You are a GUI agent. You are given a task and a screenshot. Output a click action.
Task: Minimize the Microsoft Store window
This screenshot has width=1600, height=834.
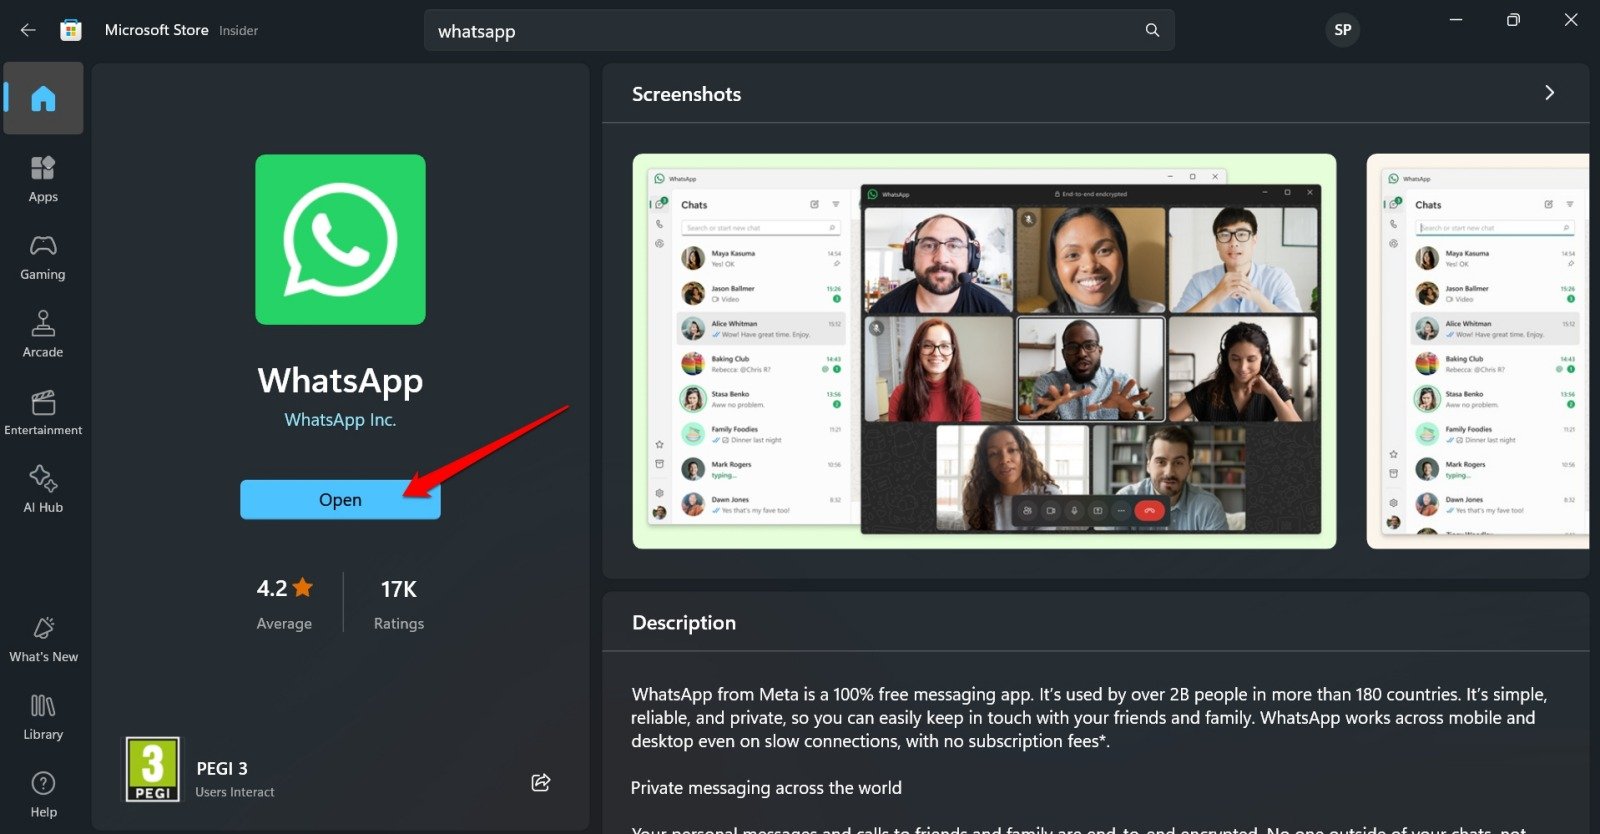click(x=1456, y=20)
